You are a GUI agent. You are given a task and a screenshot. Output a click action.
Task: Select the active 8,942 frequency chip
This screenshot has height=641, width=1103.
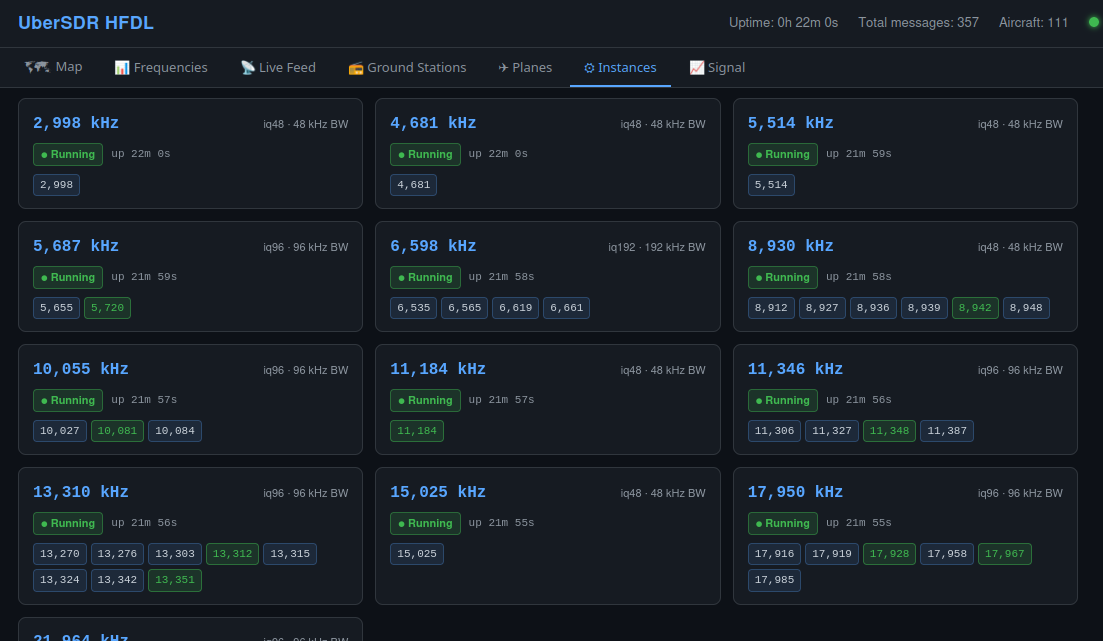point(975,308)
